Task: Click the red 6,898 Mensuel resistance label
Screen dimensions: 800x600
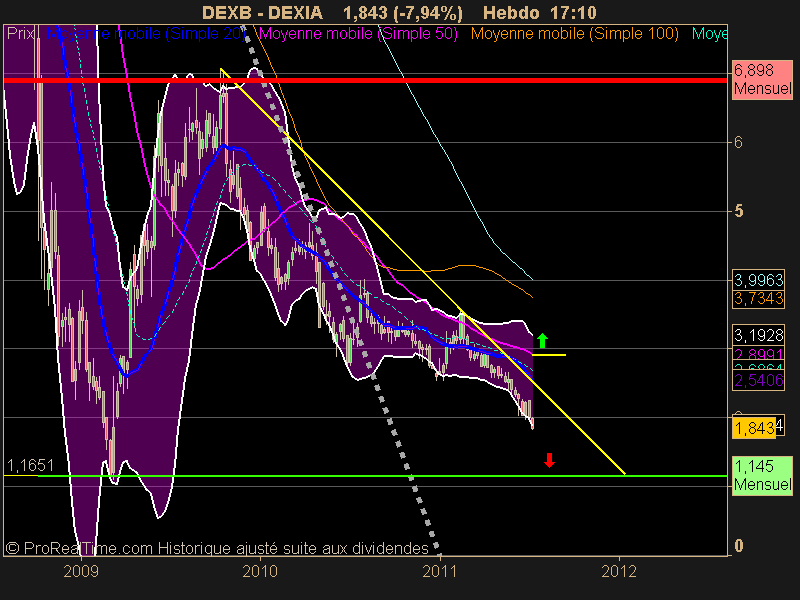Action: coord(762,79)
